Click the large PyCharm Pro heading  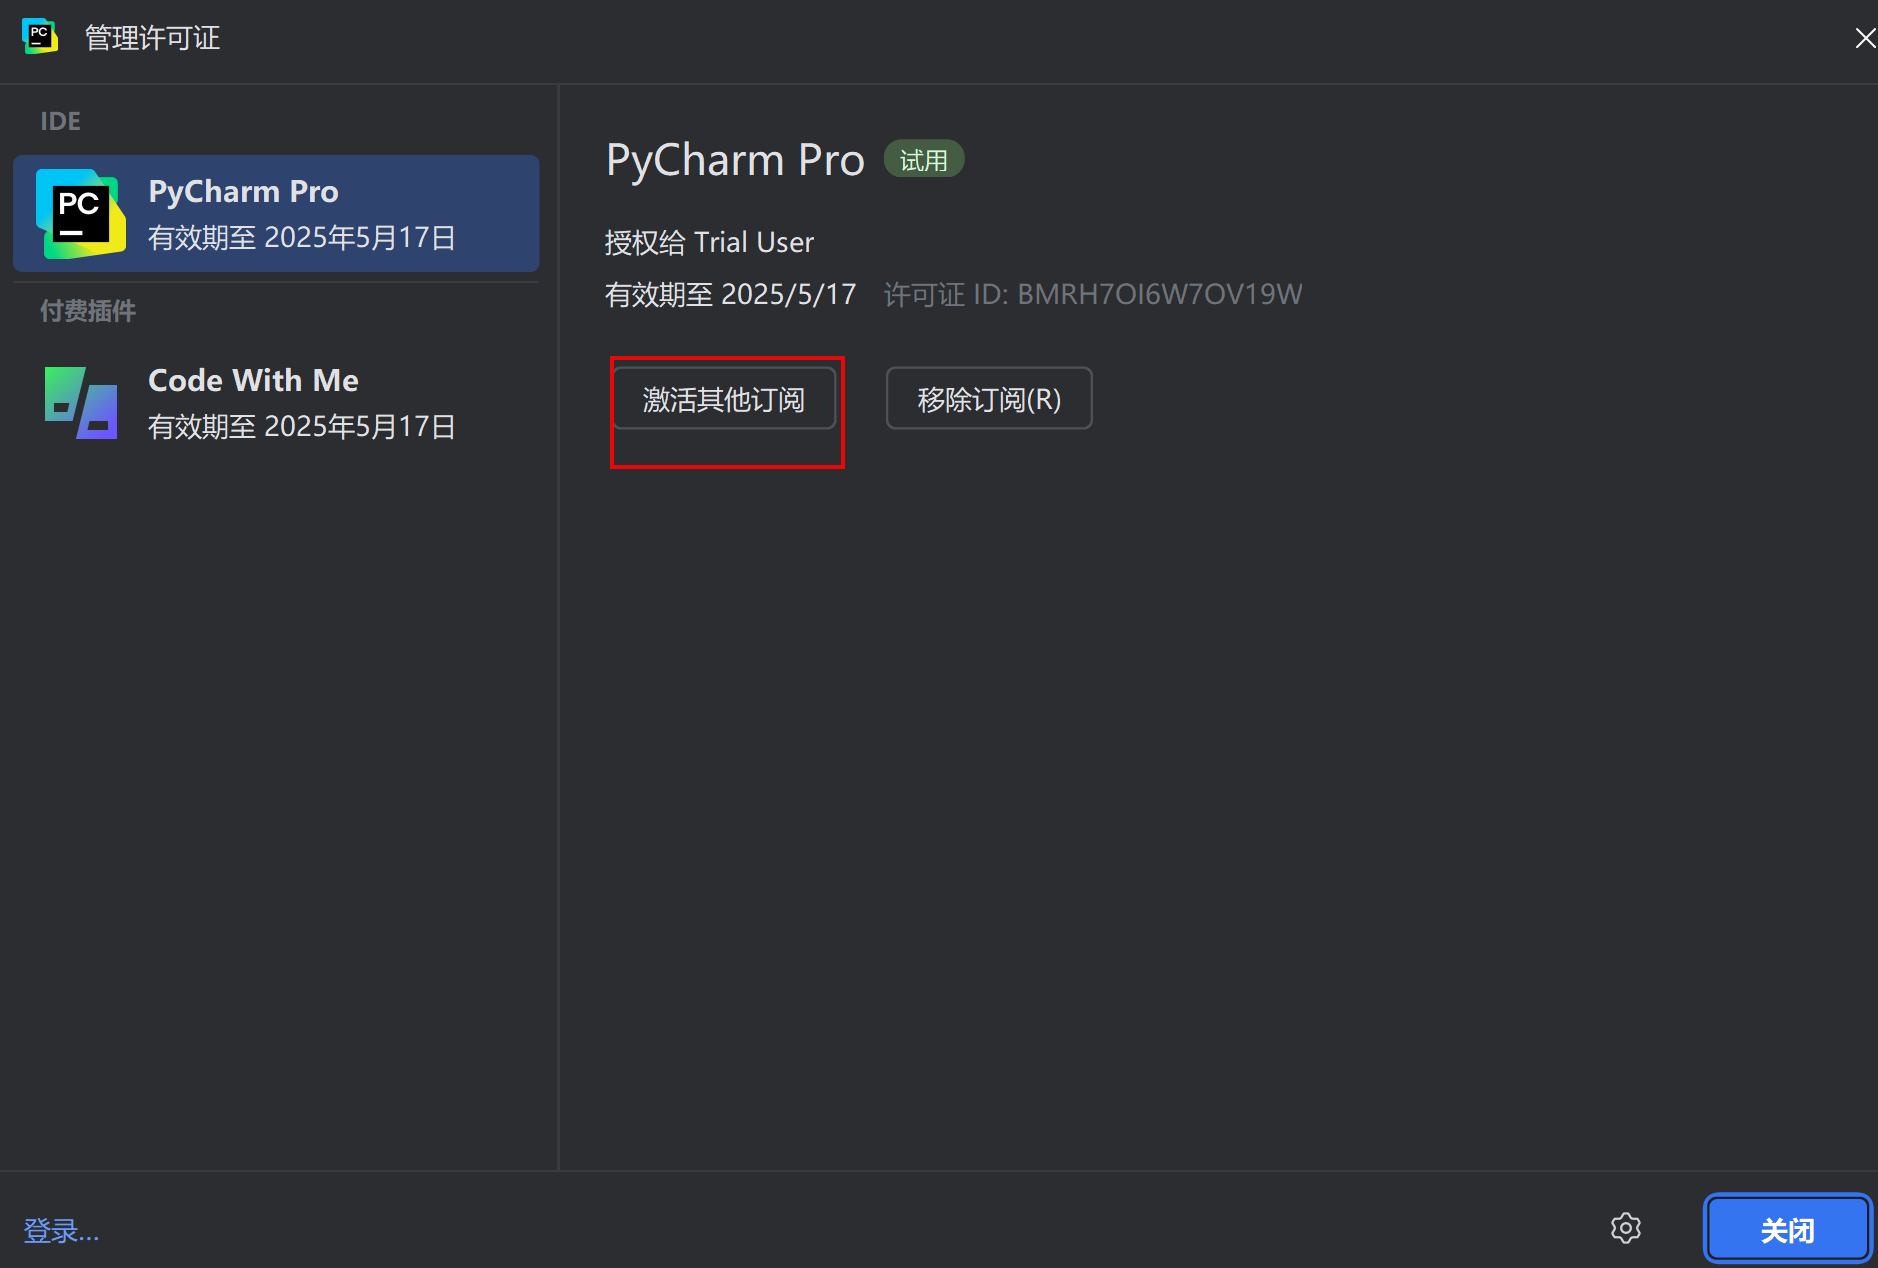coord(734,160)
